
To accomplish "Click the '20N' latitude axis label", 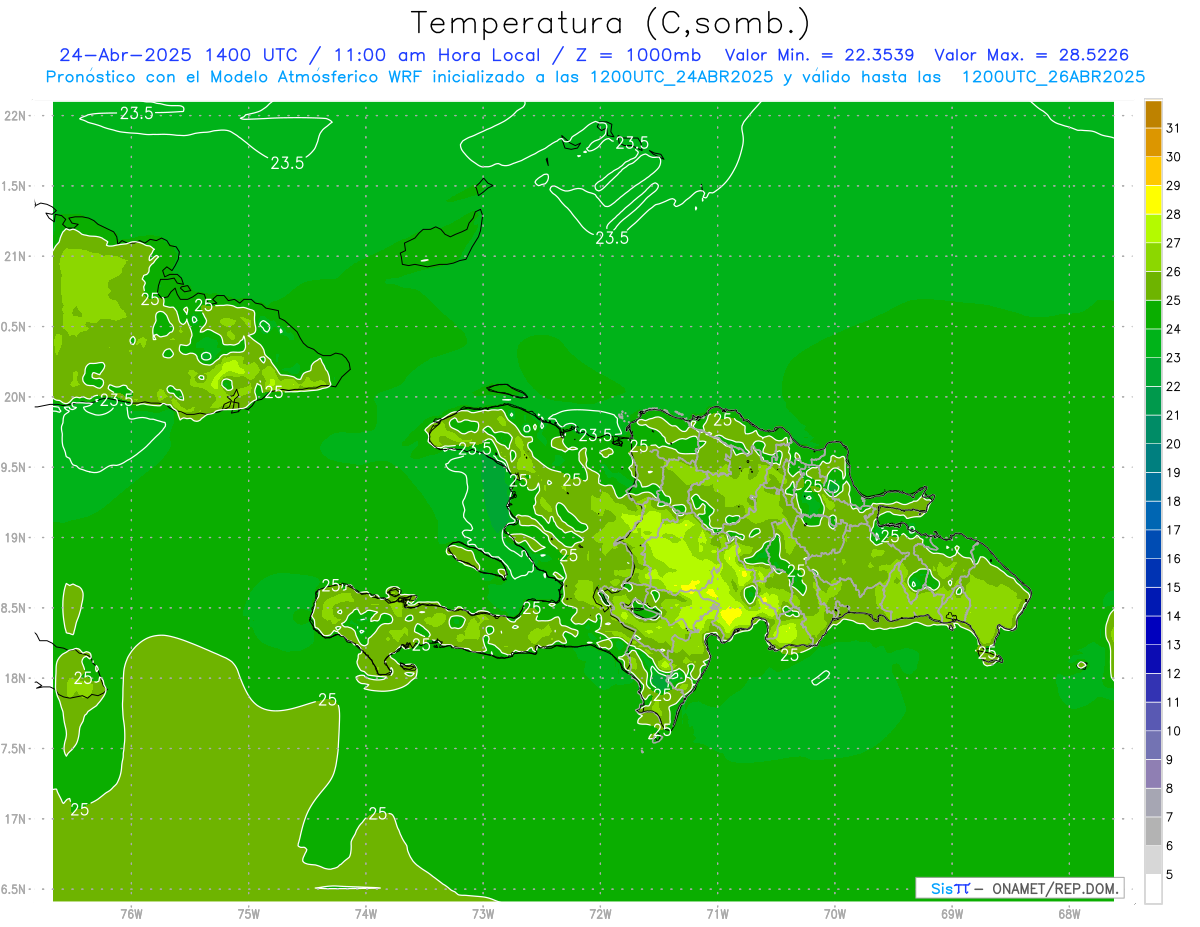I will click(x=16, y=397).
